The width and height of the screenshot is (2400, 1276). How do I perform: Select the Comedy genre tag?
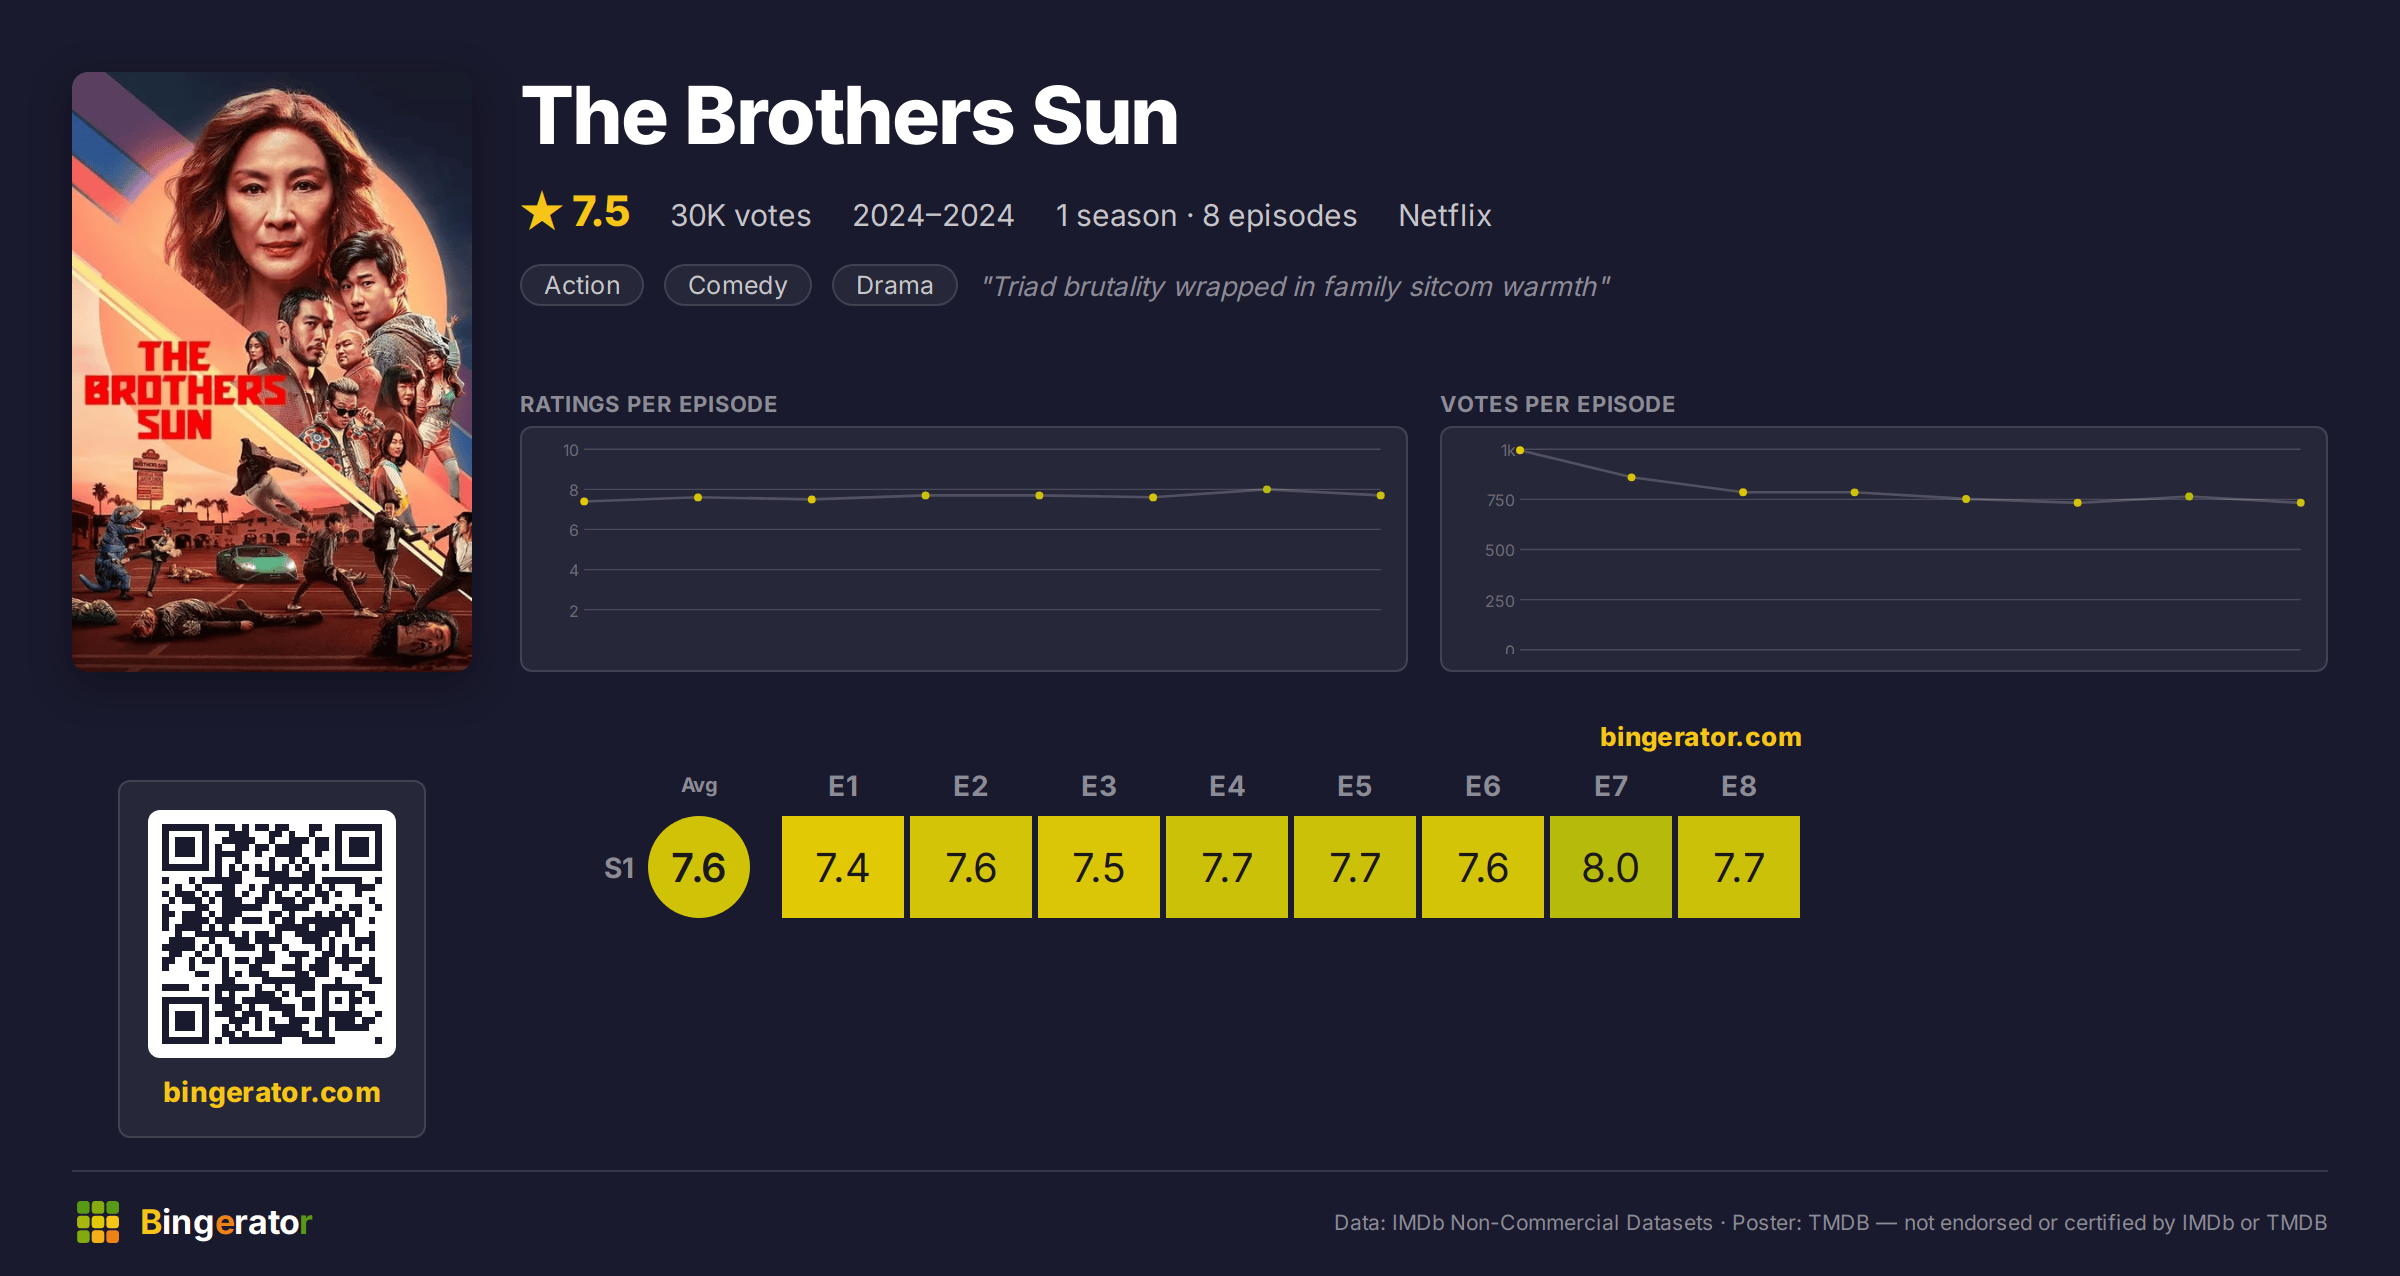coord(738,285)
